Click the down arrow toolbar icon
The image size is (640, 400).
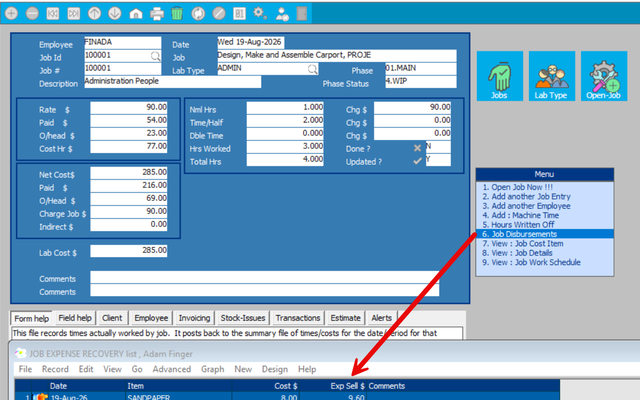pyautogui.click(x=115, y=13)
